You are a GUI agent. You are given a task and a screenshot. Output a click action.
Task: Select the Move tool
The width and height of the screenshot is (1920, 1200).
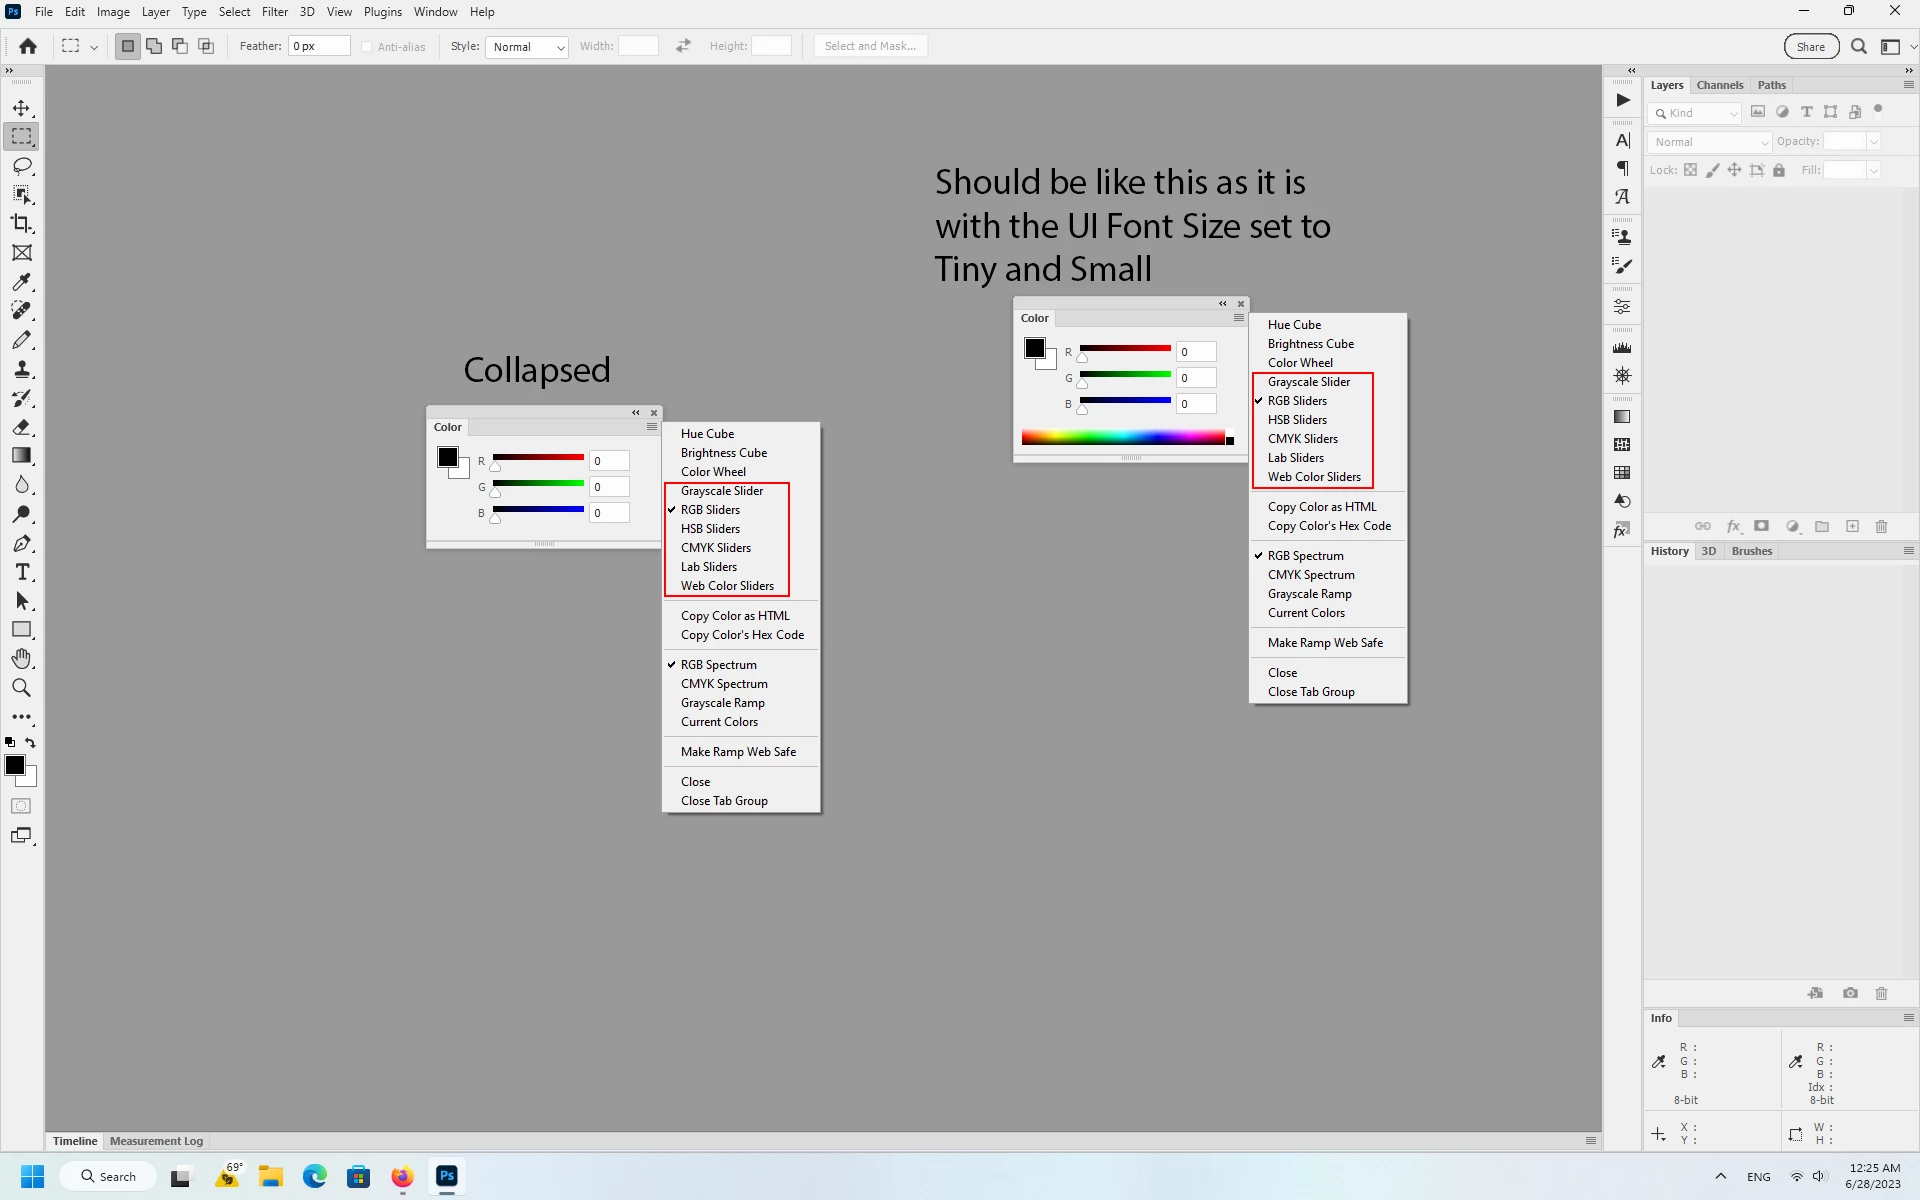(21, 108)
